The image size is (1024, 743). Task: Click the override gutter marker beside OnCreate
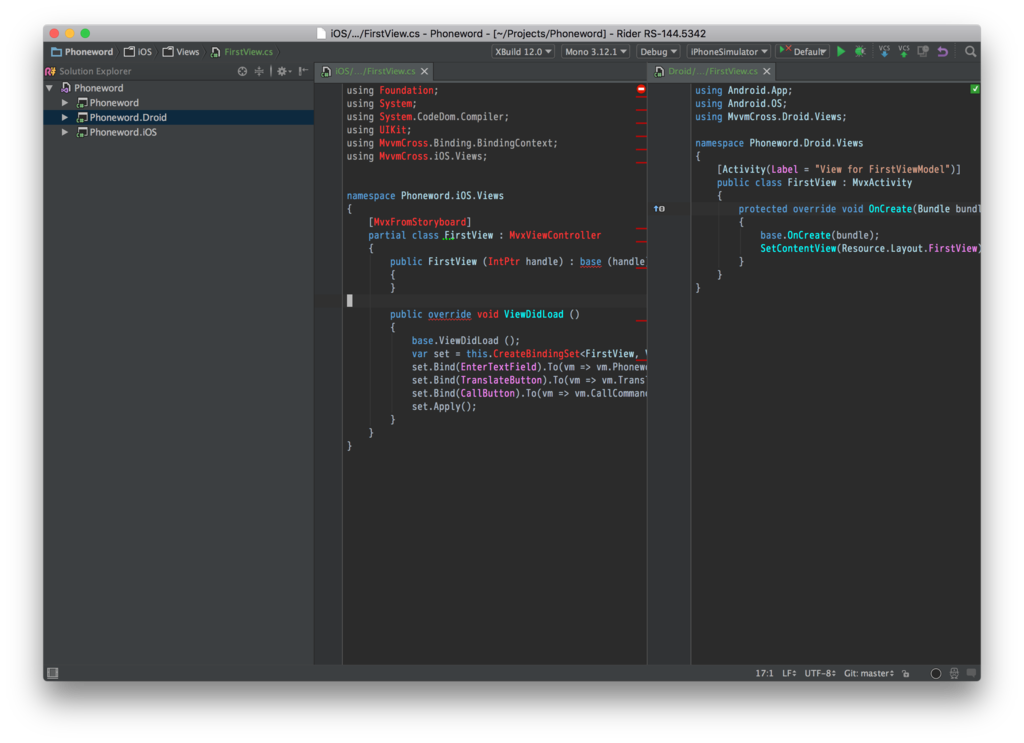660,209
